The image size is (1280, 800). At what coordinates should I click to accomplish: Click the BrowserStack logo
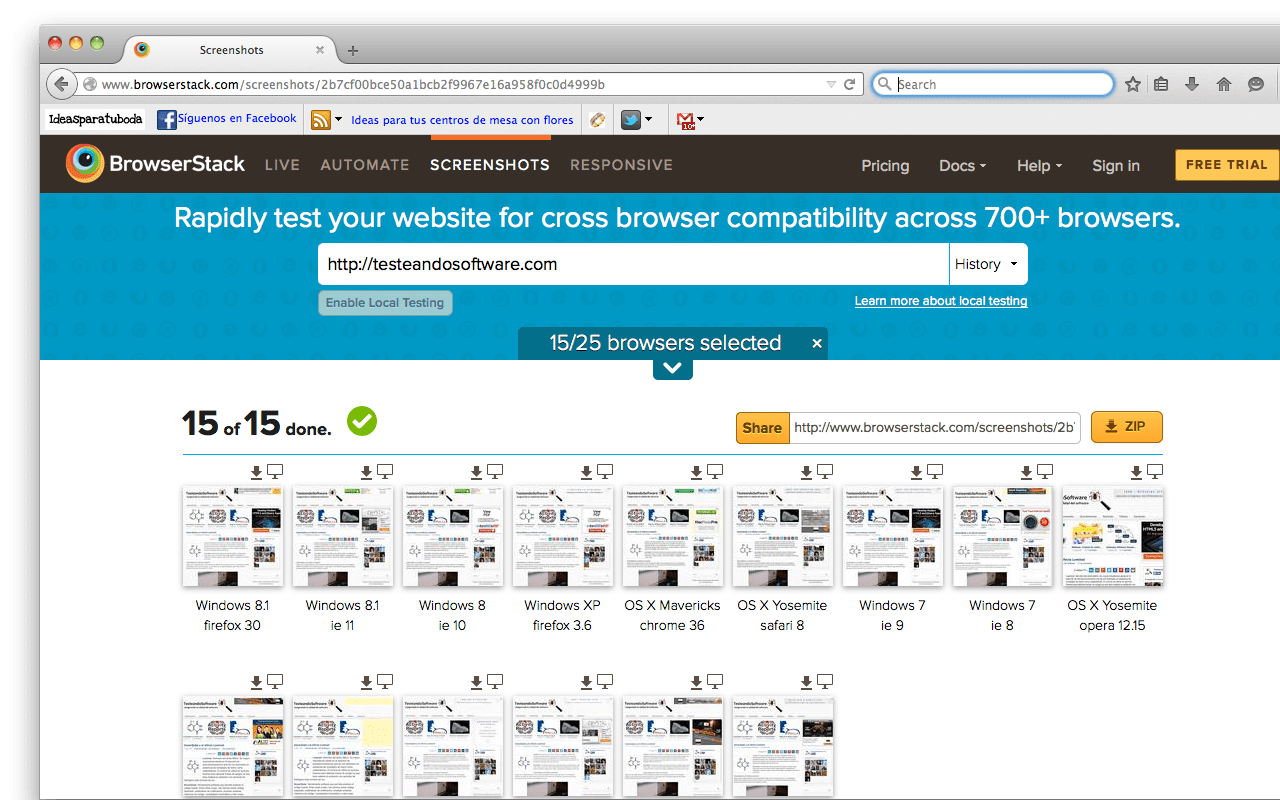coord(155,163)
